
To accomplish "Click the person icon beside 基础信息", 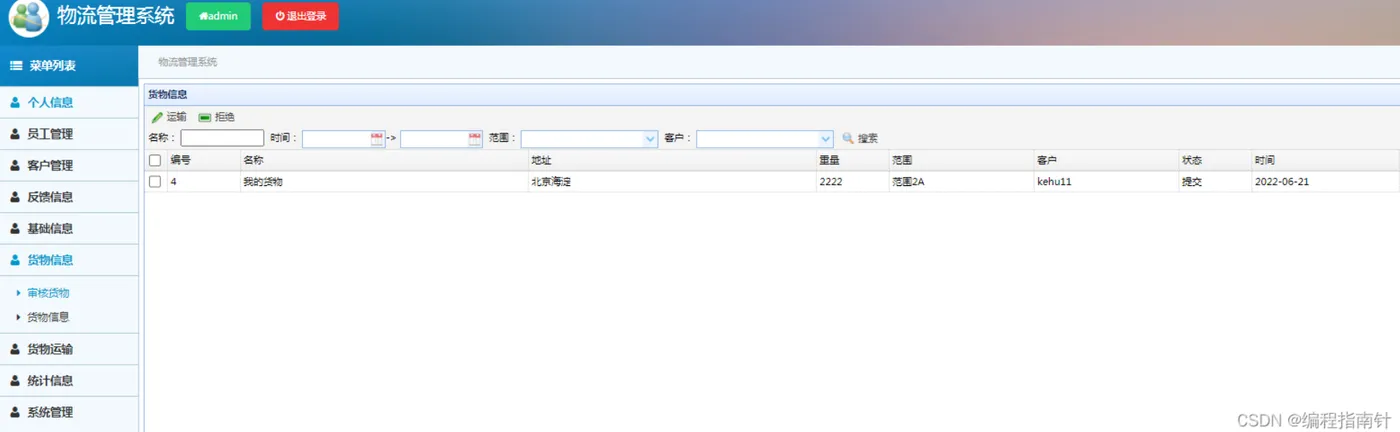I will (15, 228).
